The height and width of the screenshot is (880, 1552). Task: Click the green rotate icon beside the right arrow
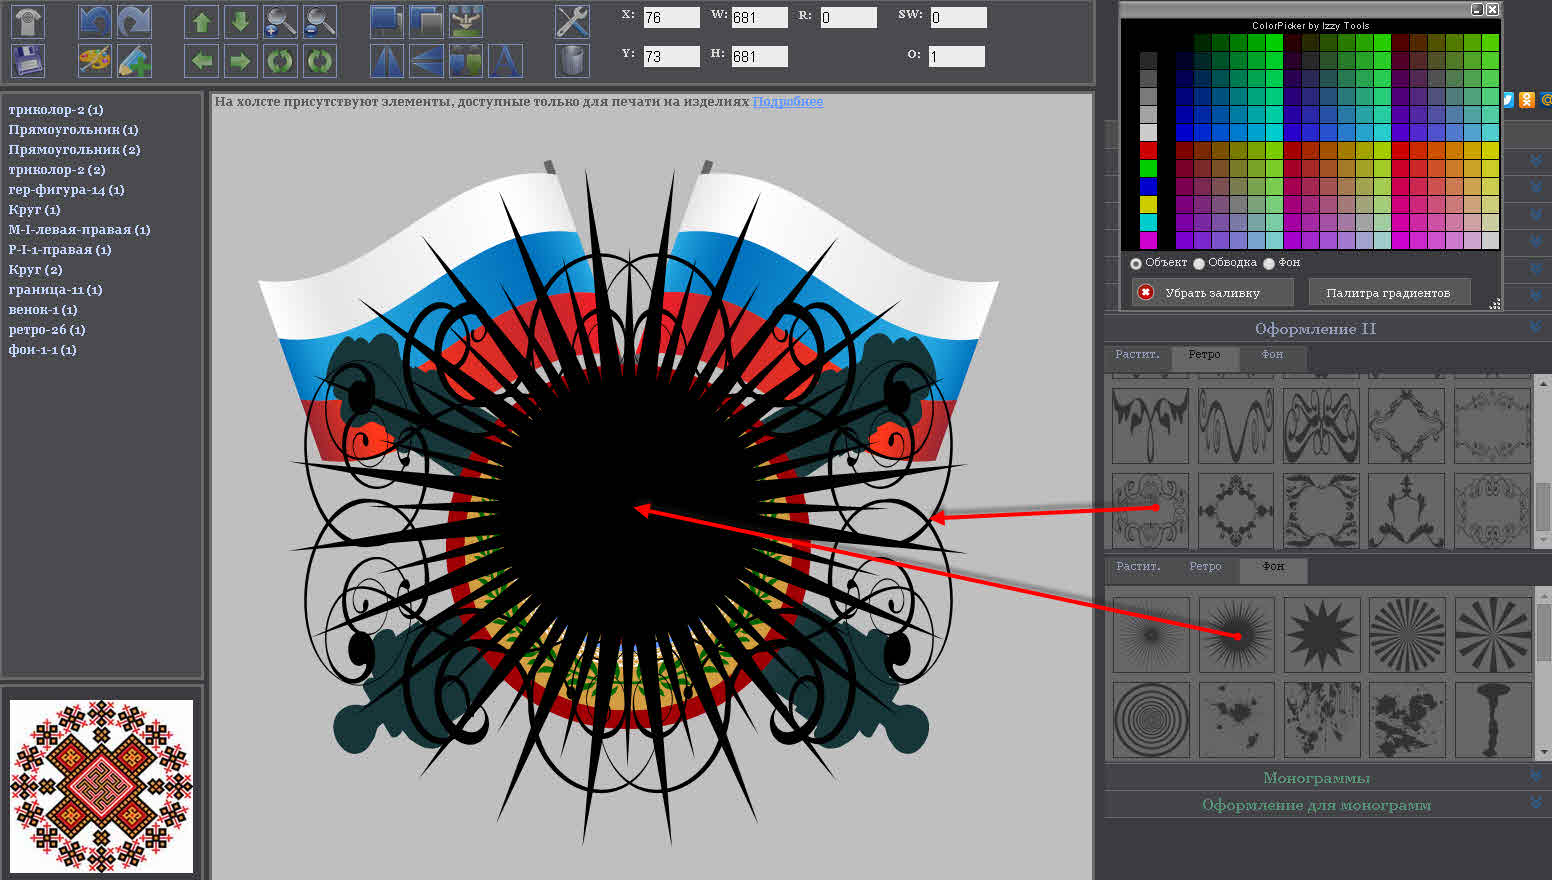[280, 61]
